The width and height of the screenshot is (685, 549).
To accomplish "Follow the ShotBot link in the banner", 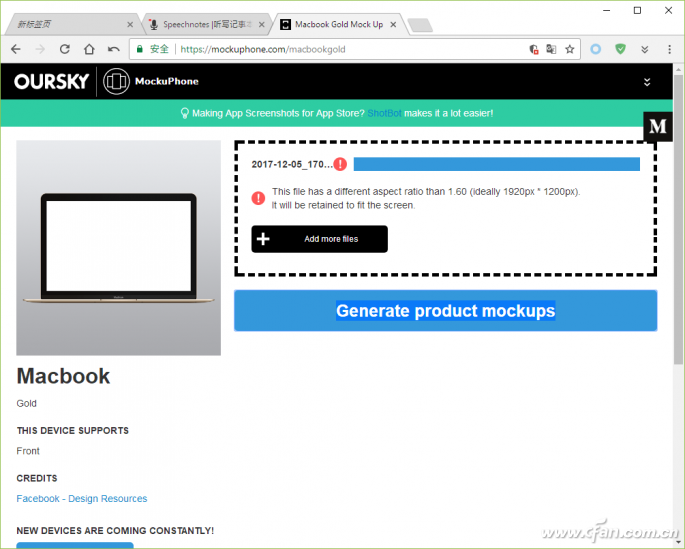I will [384, 113].
